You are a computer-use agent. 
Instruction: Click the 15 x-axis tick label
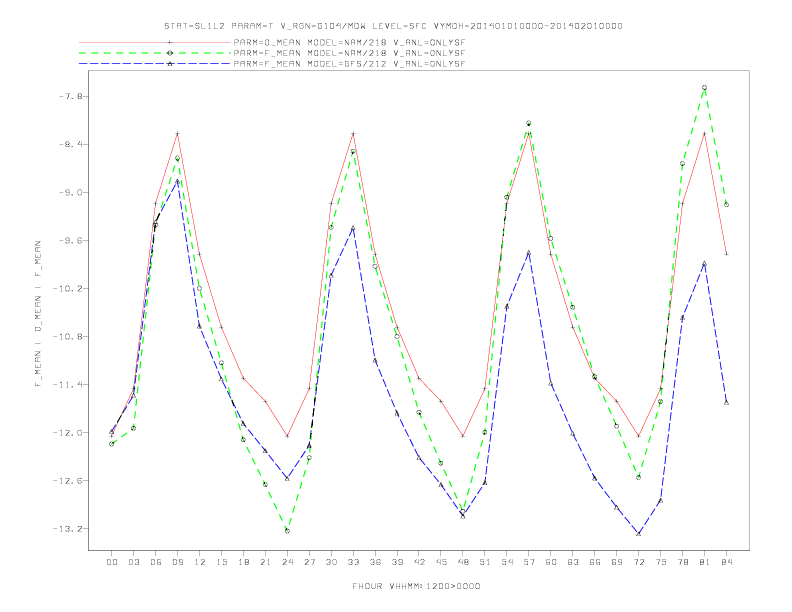click(221, 562)
